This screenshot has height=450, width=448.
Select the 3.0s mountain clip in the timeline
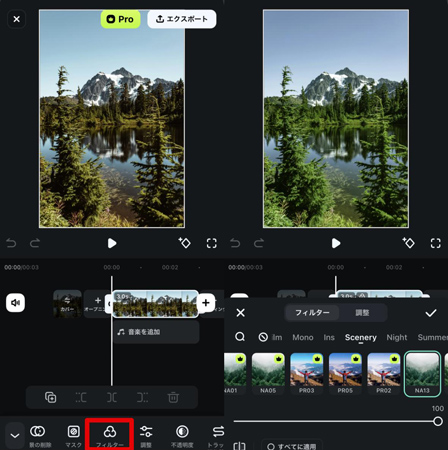155,304
